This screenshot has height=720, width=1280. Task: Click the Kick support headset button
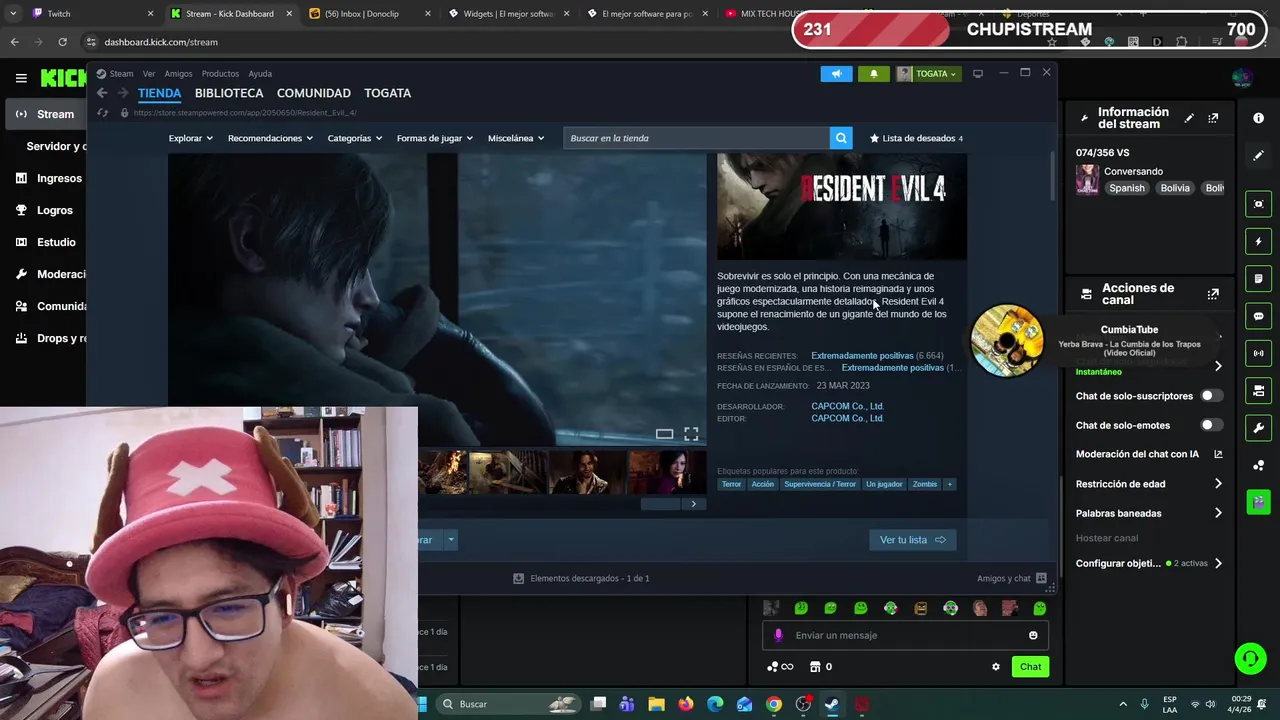(x=1250, y=658)
